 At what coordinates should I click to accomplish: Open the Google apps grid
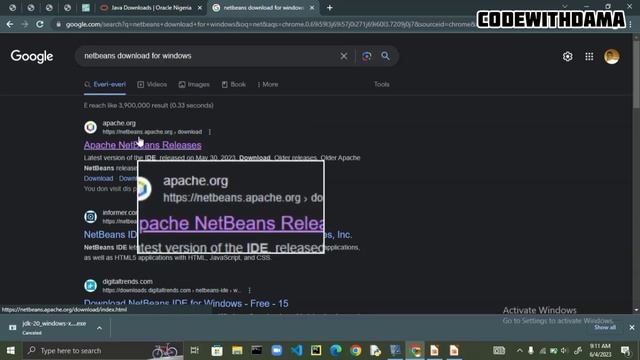589,56
